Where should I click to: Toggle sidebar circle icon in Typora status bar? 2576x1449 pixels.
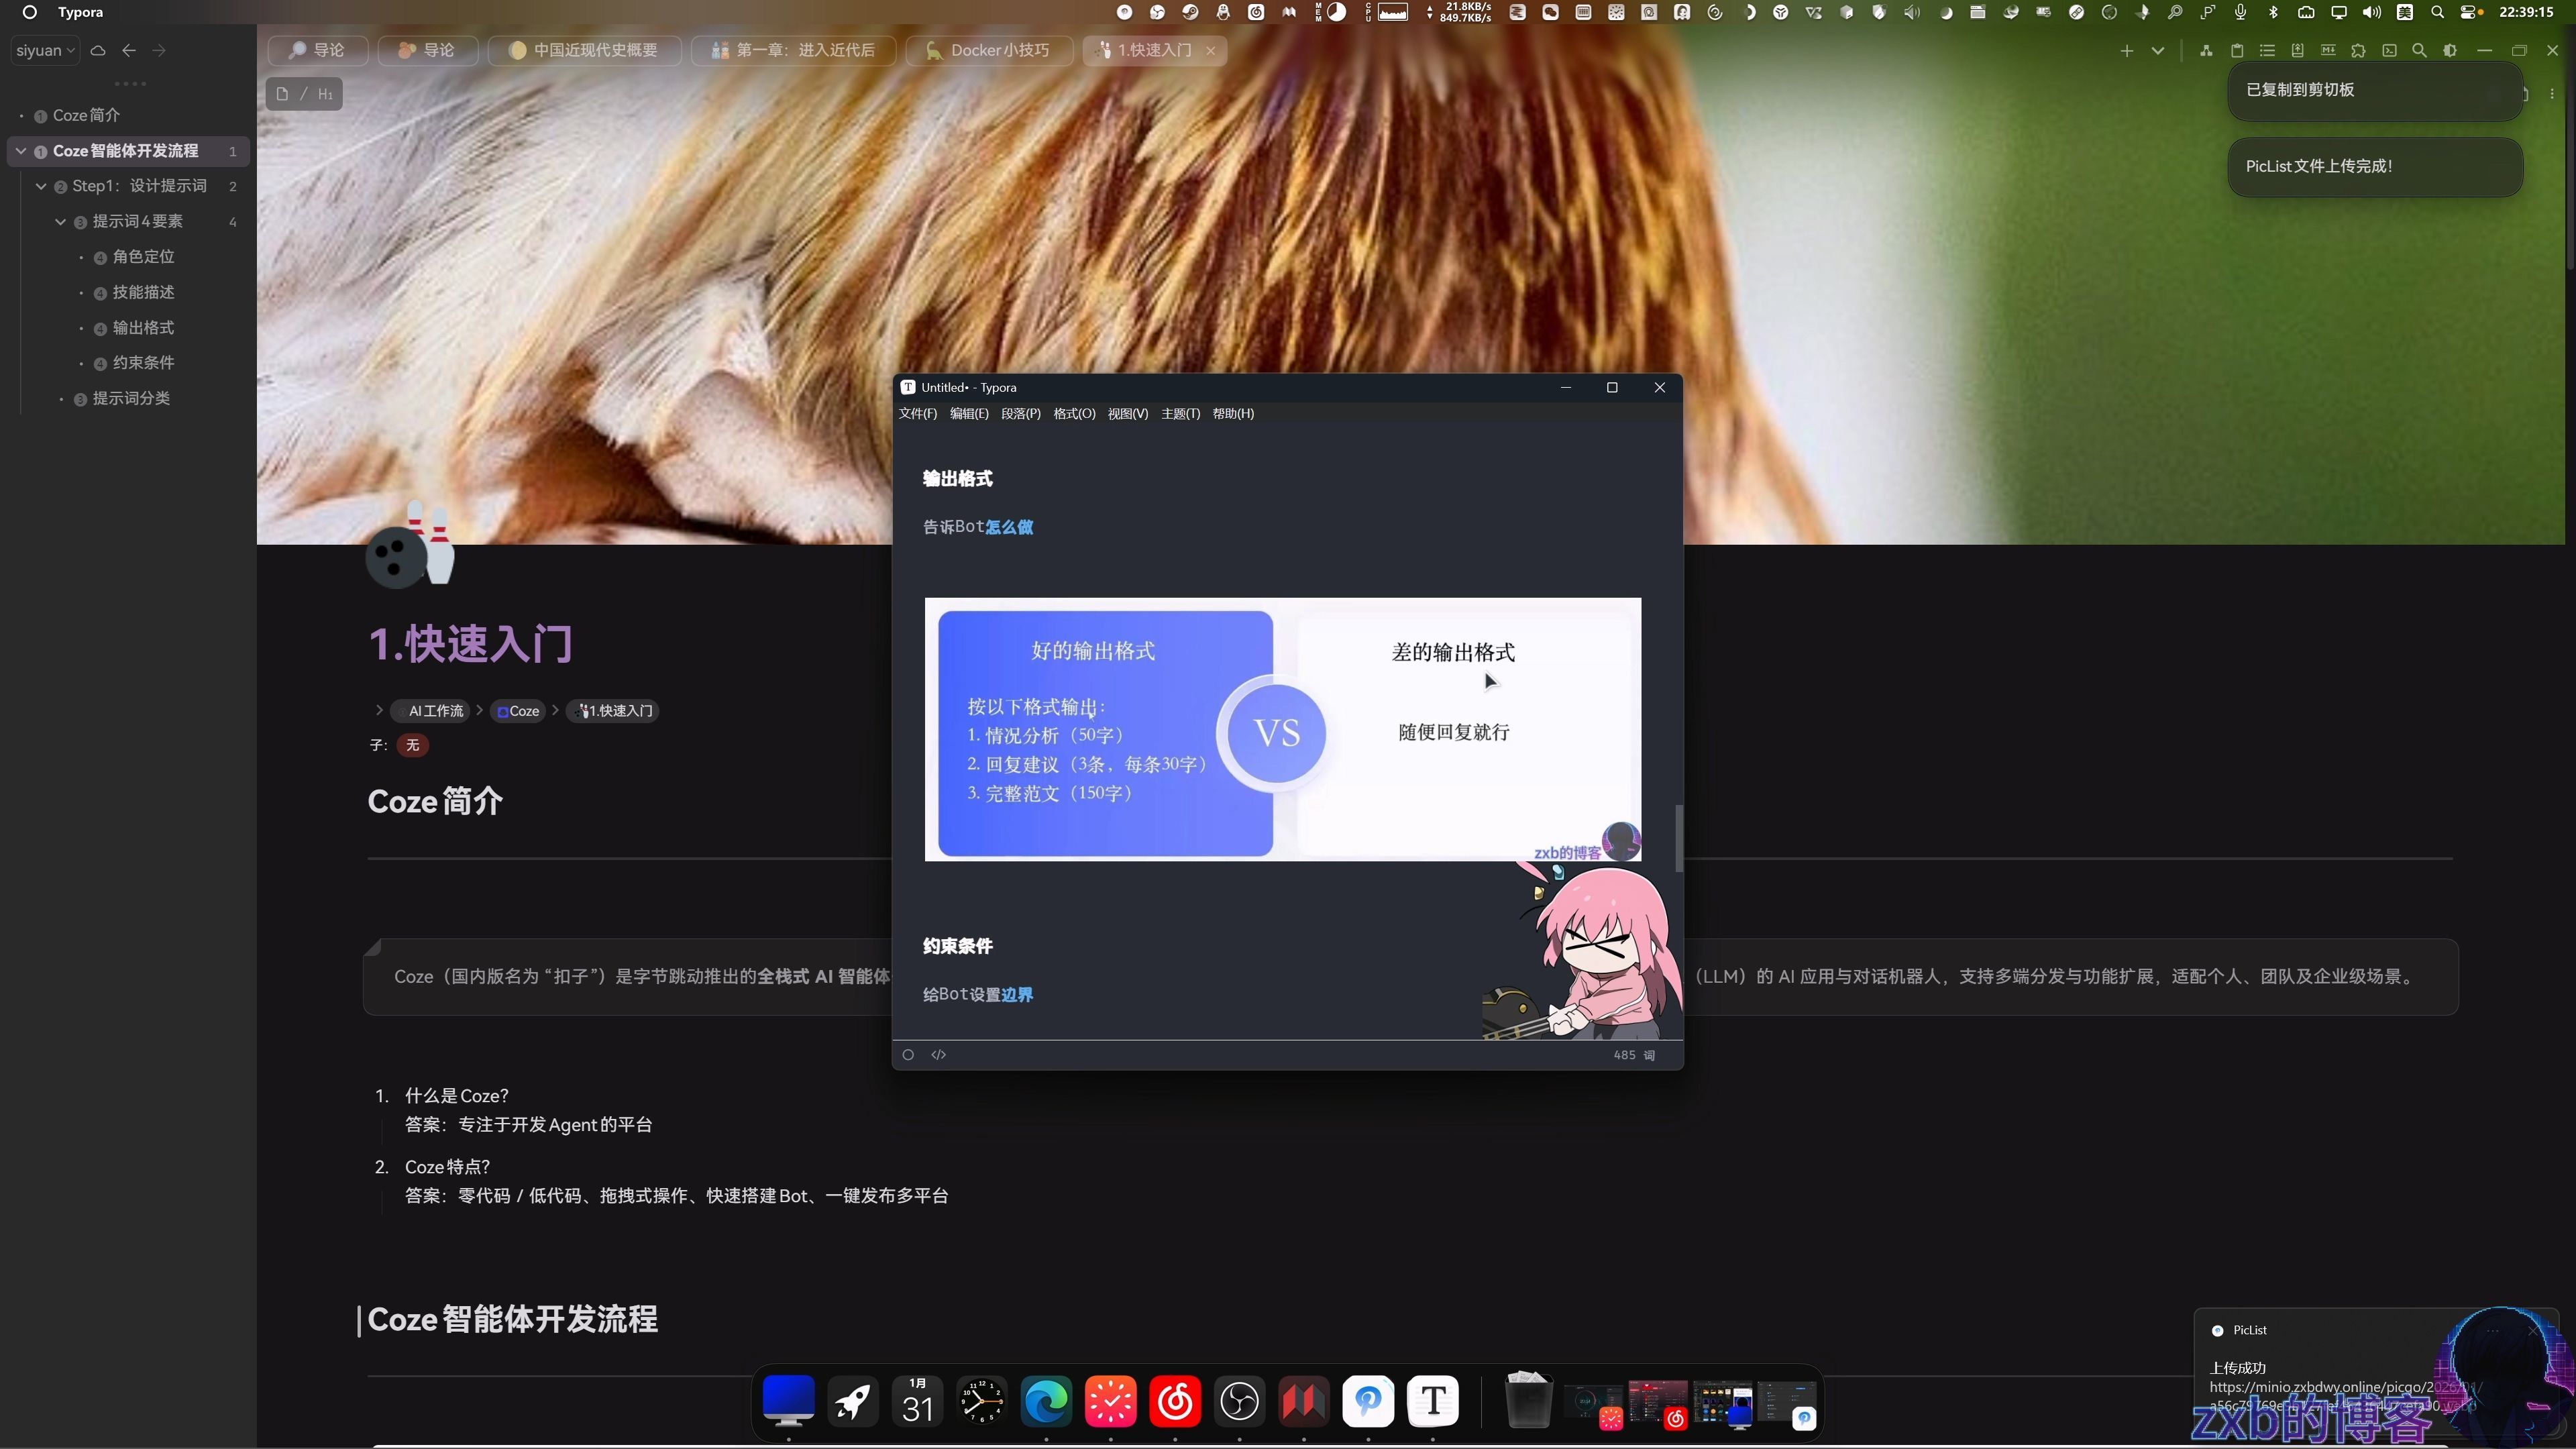click(908, 1054)
